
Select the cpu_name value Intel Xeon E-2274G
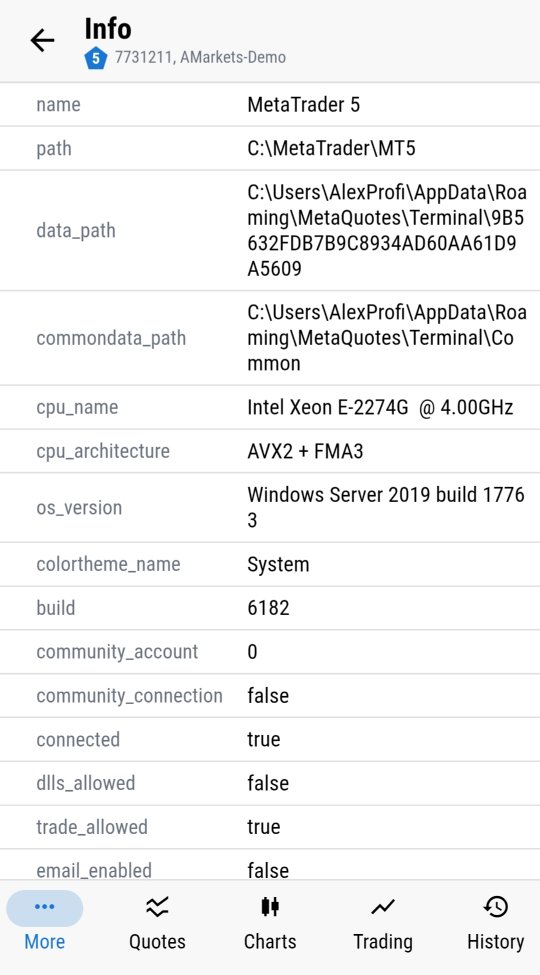pos(380,407)
